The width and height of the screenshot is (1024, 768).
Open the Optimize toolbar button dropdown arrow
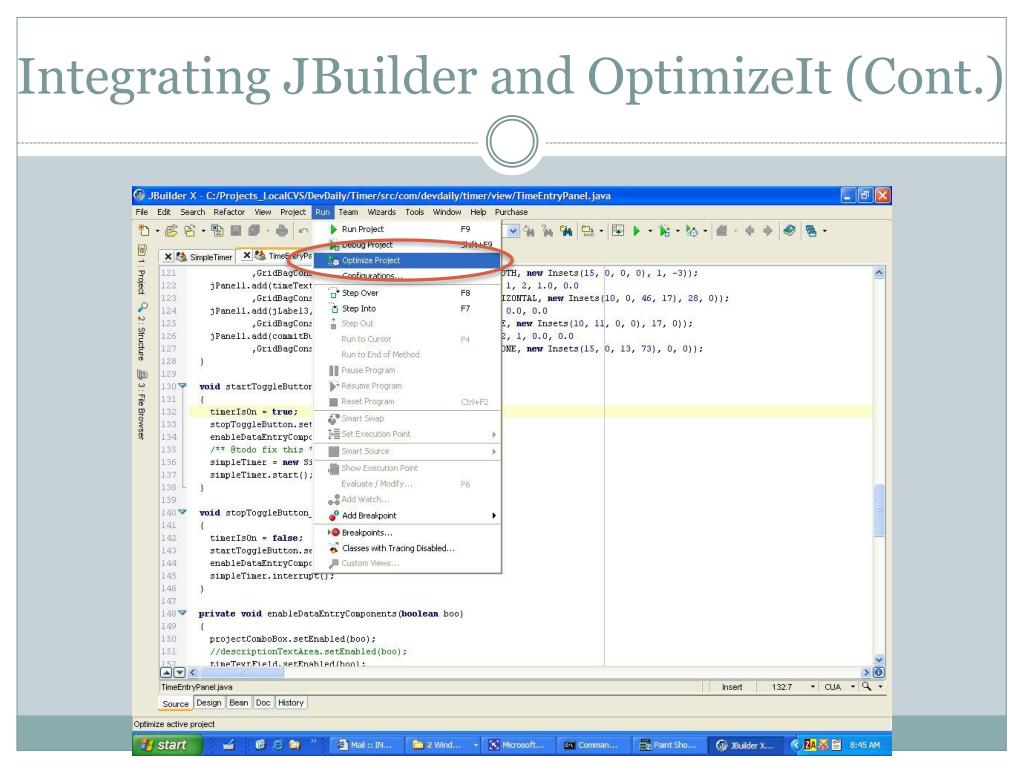click(705, 231)
